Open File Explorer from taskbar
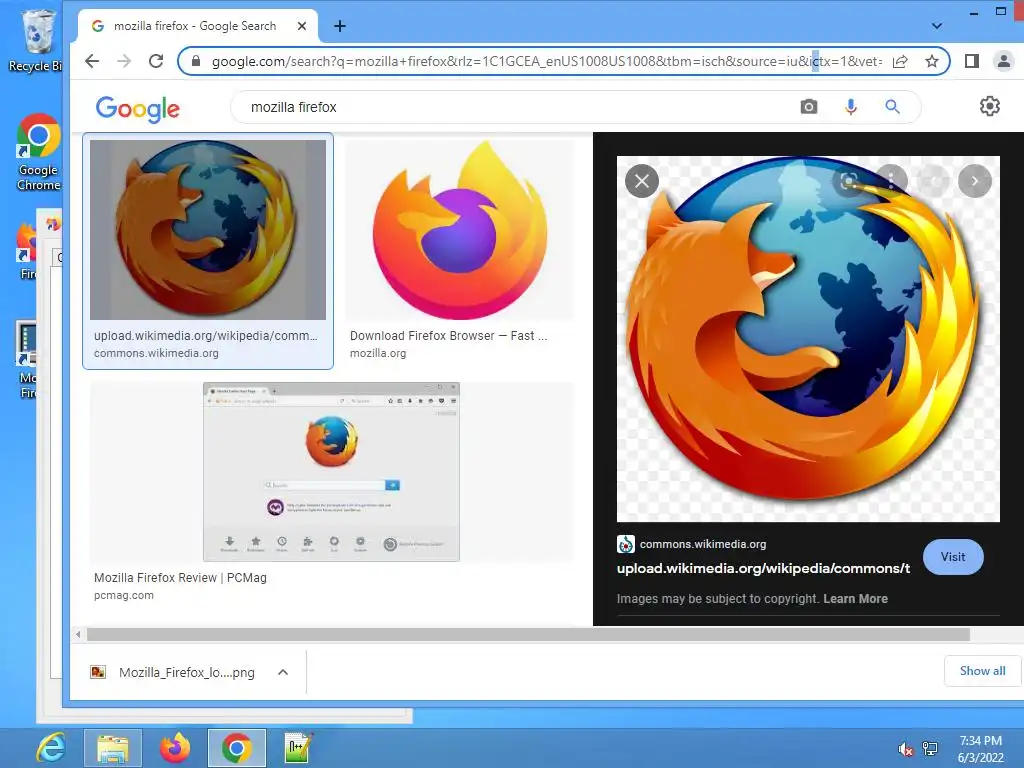Viewport: 1024px width, 768px height. pos(112,748)
